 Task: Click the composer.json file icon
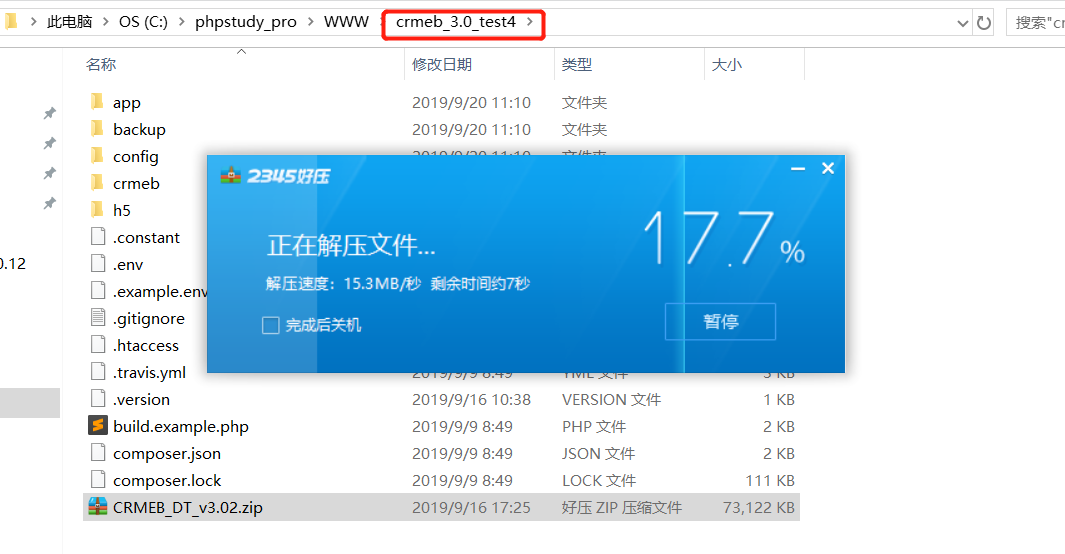(98, 453)
